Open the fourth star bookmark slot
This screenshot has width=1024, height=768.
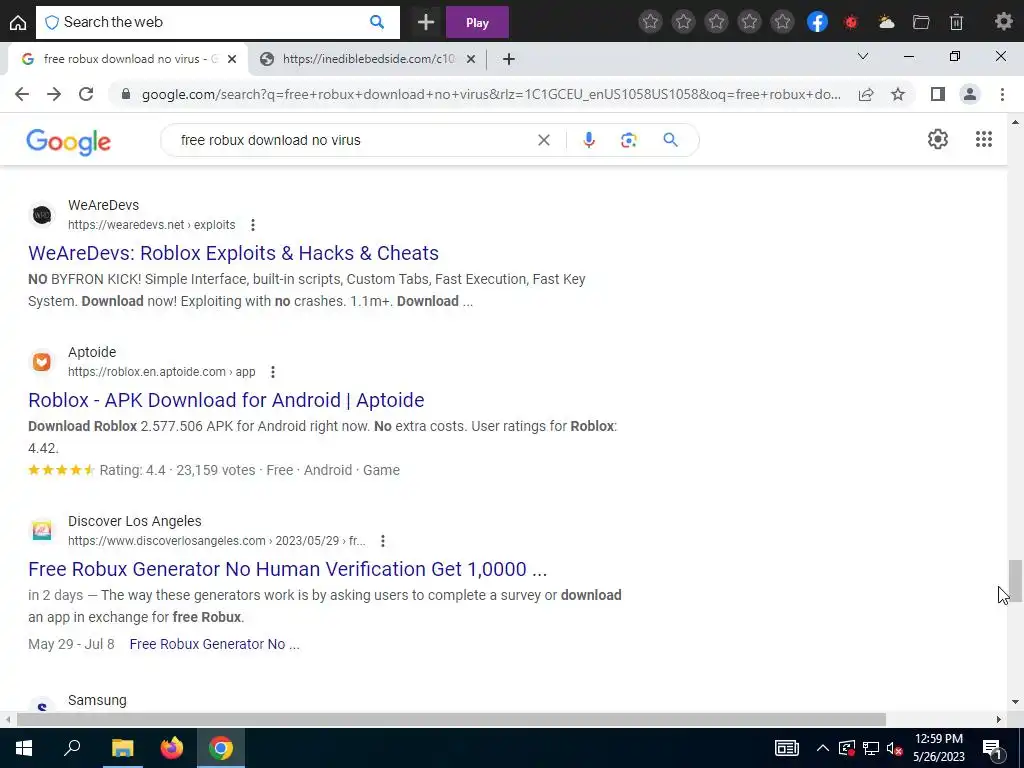click(750, 22)
